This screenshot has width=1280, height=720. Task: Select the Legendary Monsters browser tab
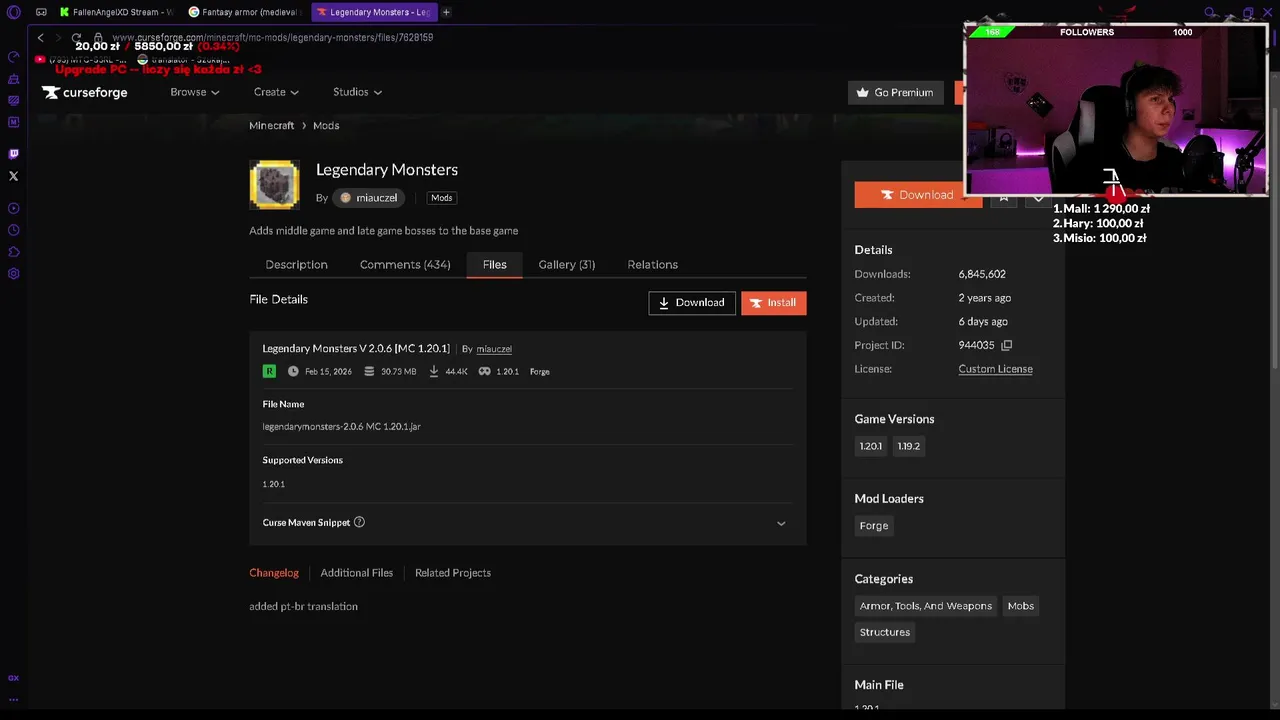pyautogui.click(x=374, y=12)
